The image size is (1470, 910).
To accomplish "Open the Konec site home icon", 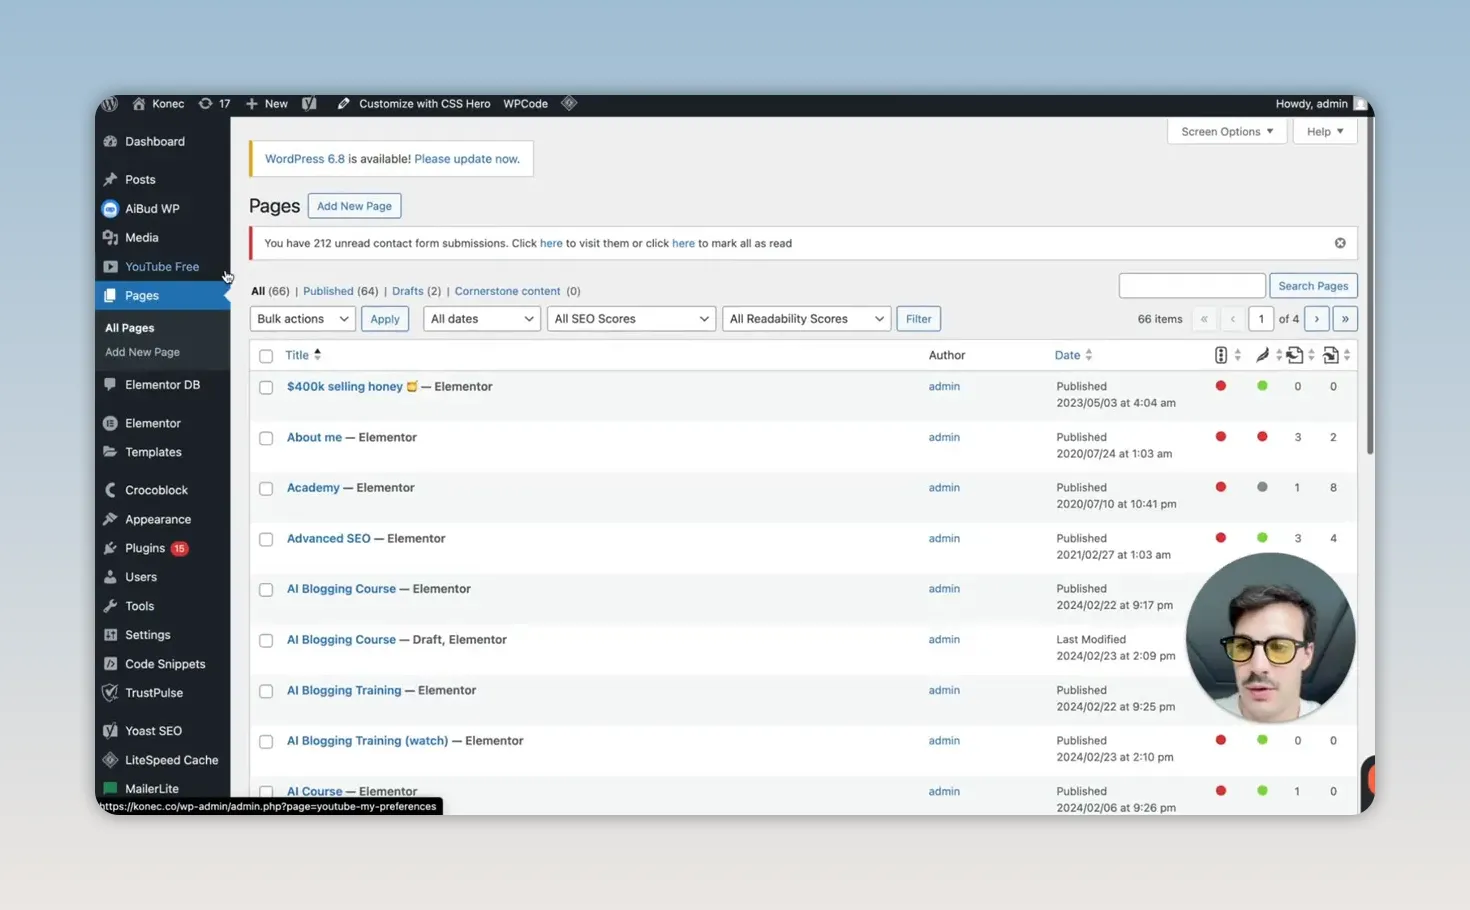I will [x=139, y=104].
